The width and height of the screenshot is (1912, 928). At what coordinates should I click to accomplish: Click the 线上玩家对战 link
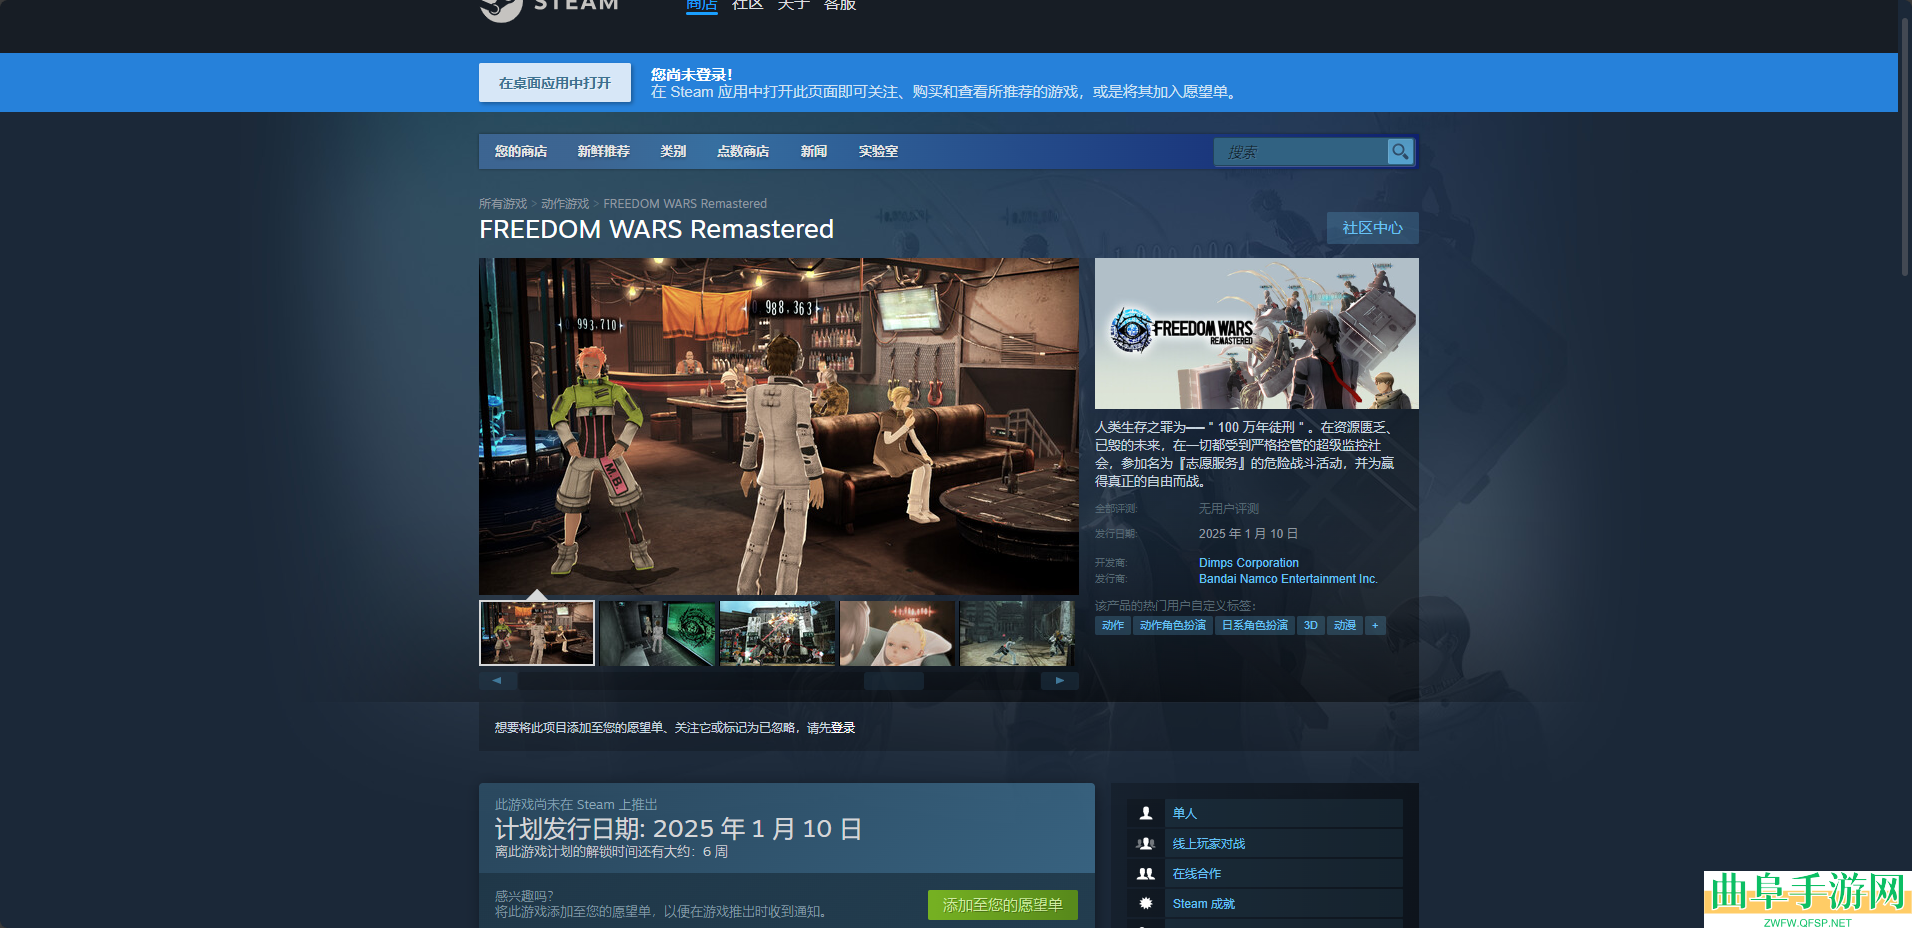point(1209,843)
